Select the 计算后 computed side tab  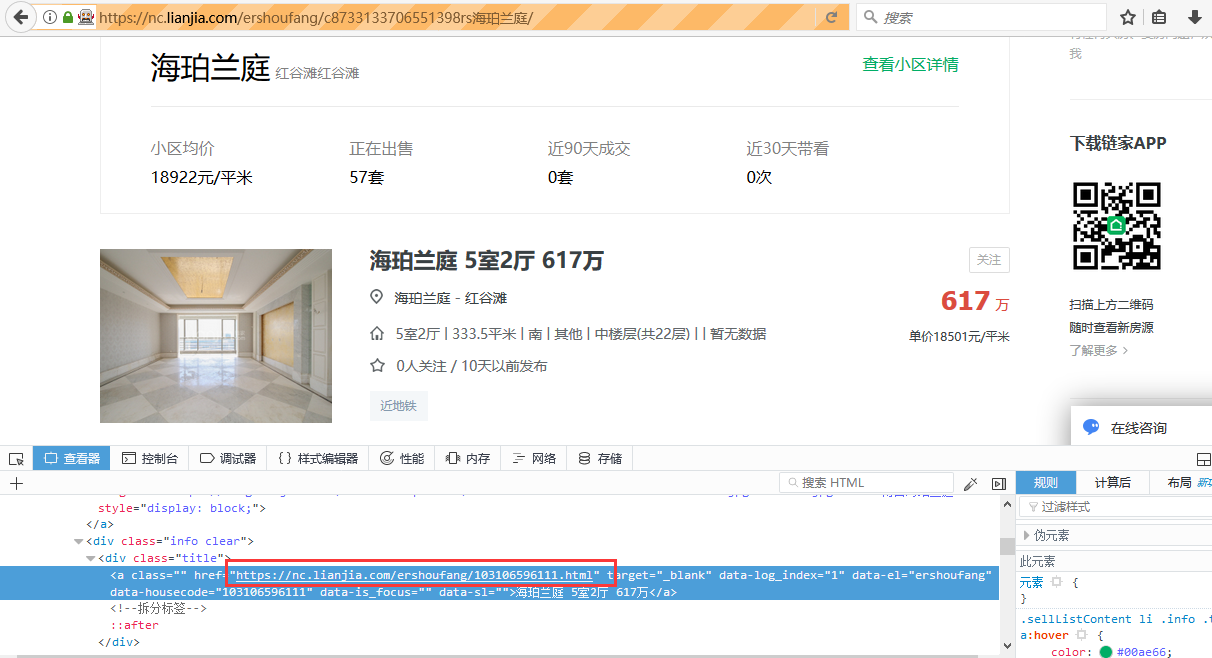(1112, 483)
